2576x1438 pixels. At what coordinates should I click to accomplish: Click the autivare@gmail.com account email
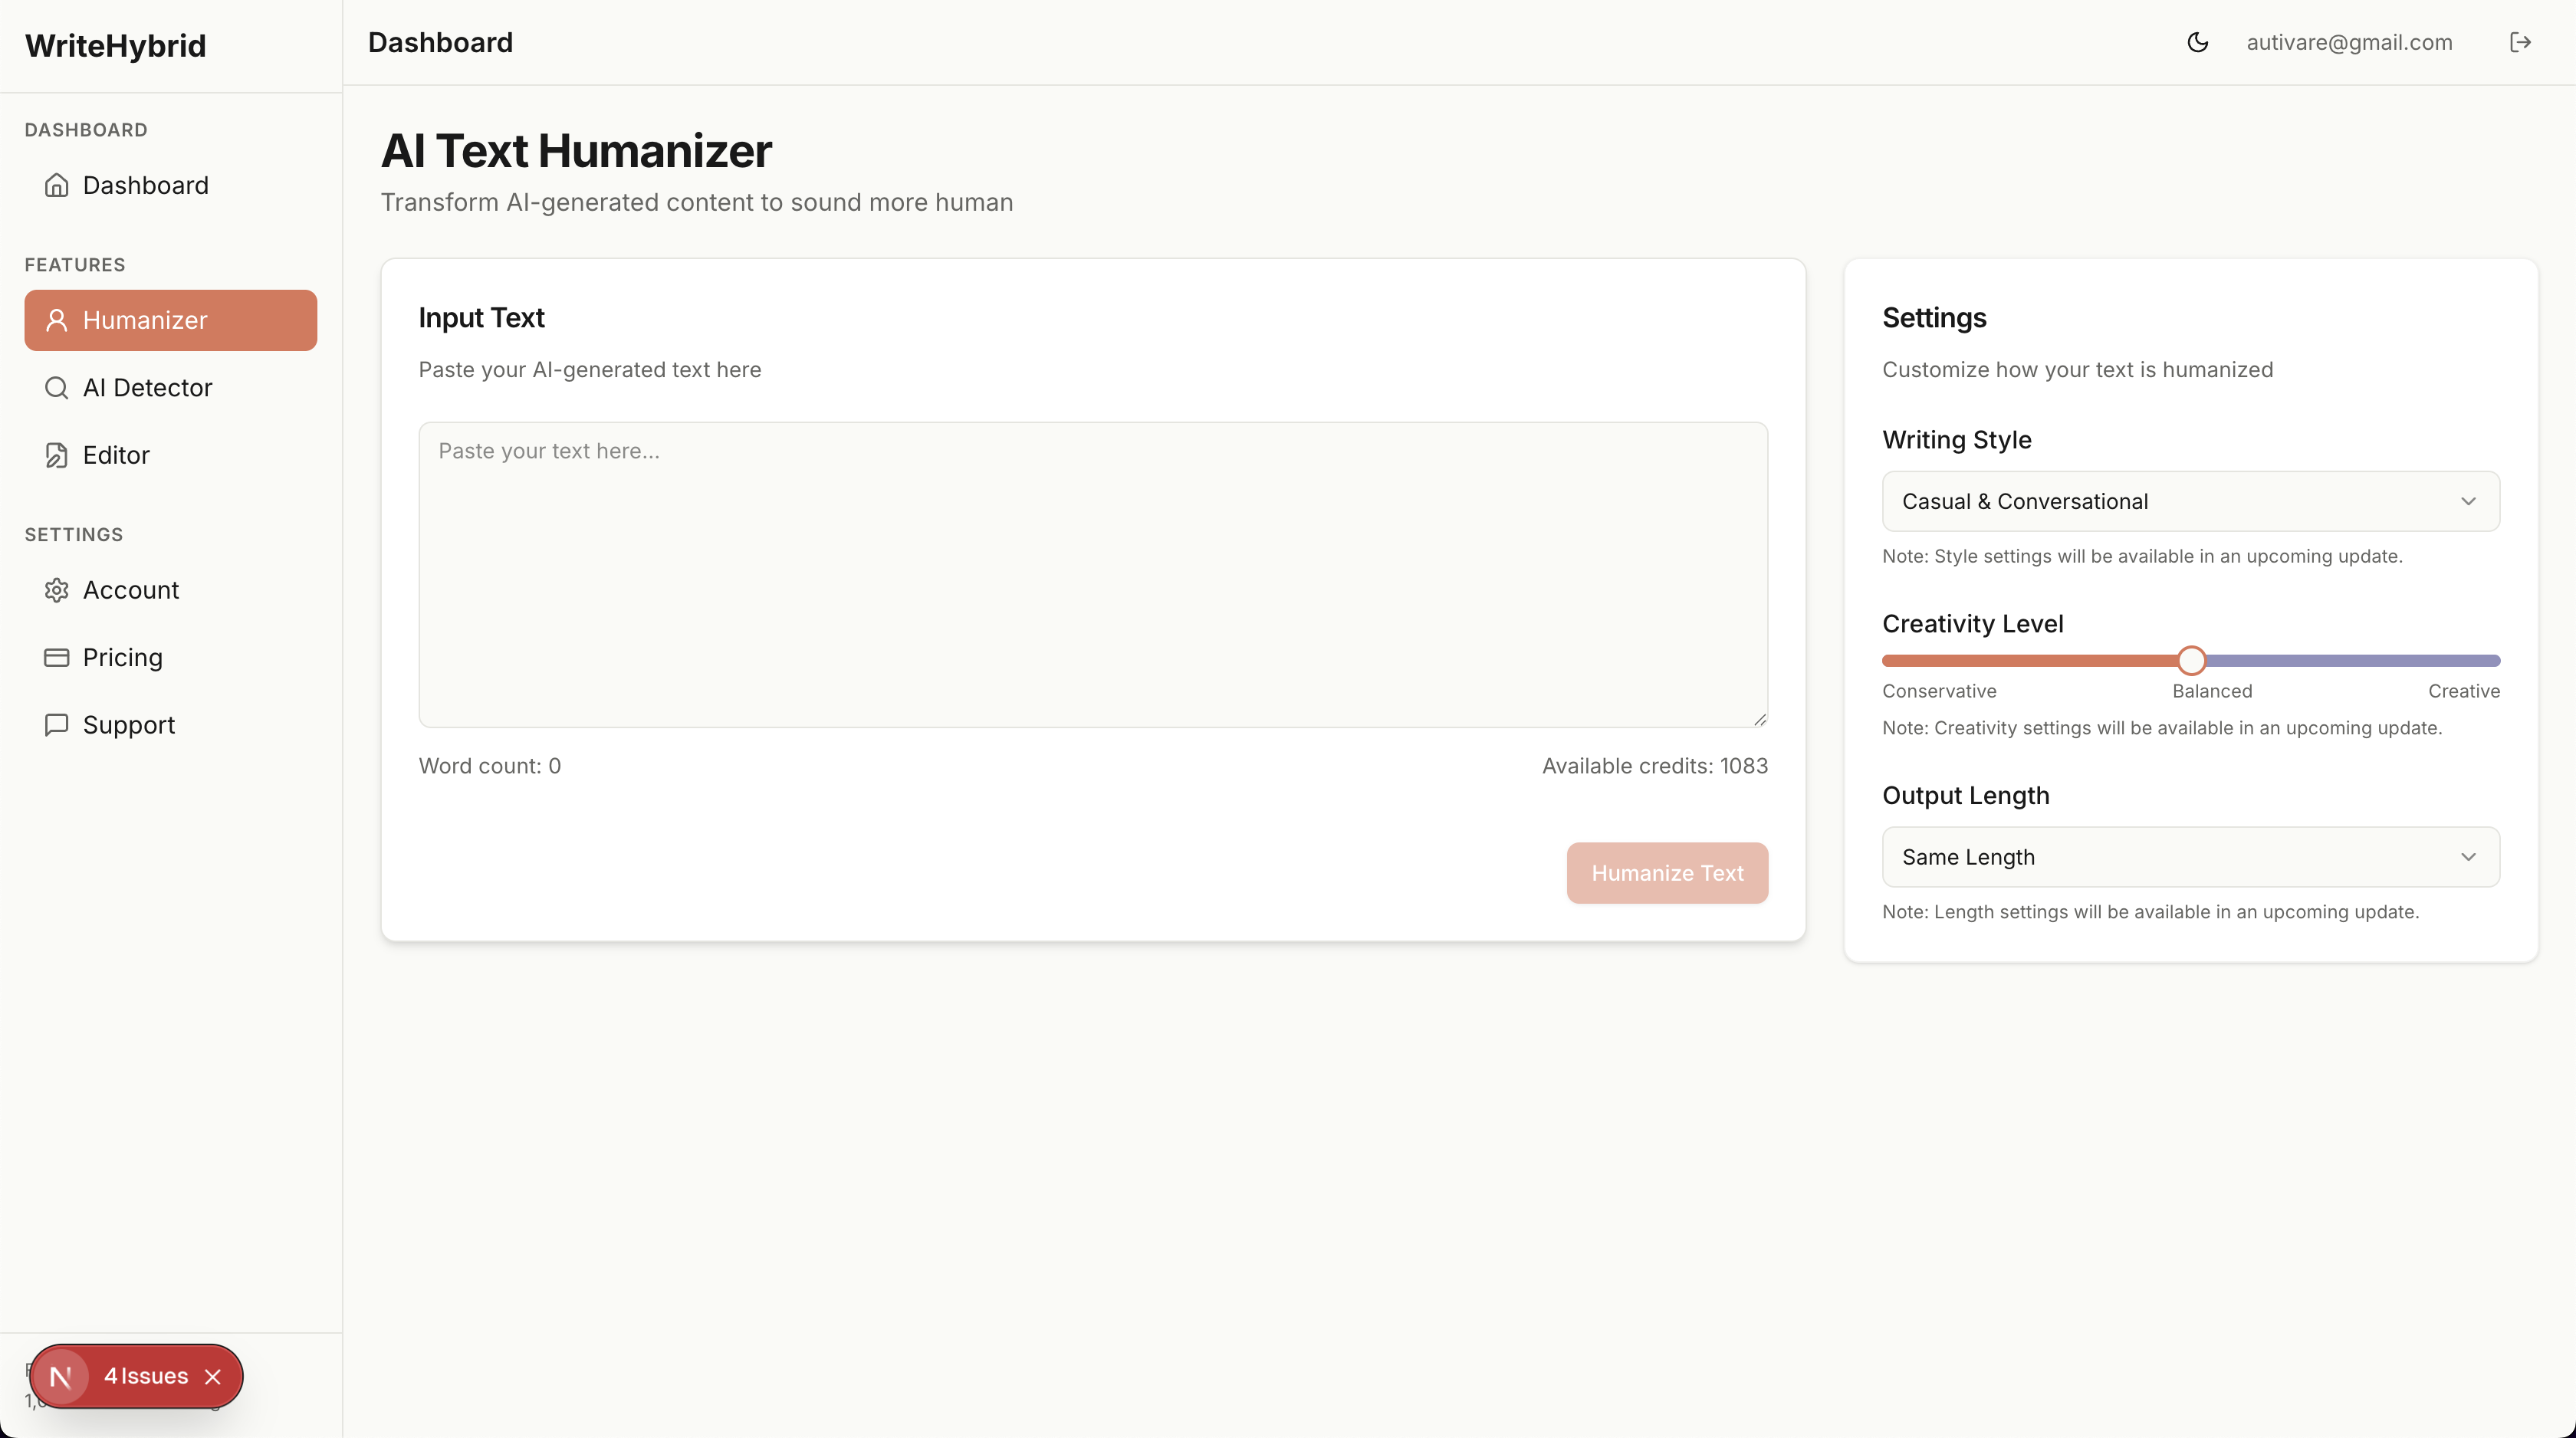(x=2349, y=42)
